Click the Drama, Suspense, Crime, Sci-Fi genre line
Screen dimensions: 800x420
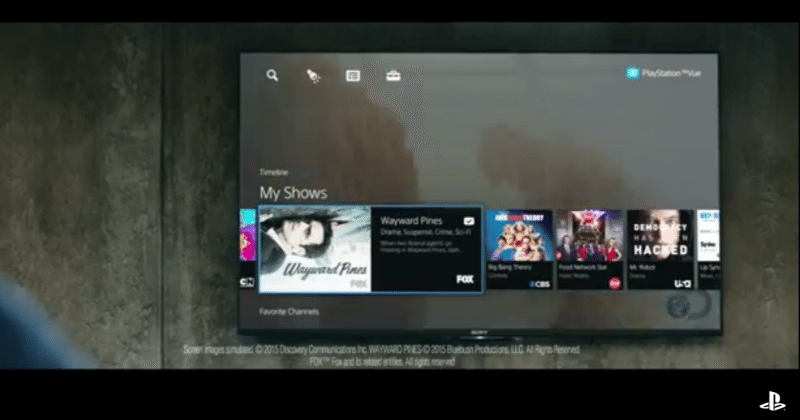[x=426, y=232]
